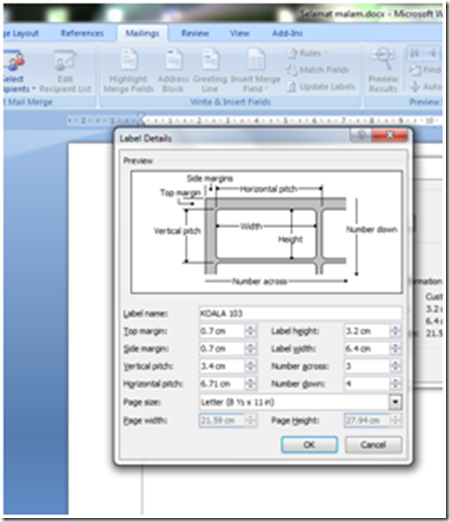450x522 pixels.
Task: Open the Rules dropdown in the ribbon
Action: [307, 53]
